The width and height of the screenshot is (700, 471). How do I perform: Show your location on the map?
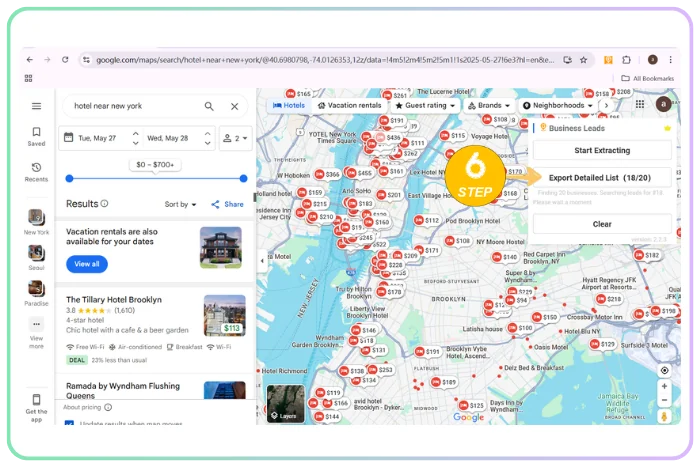click(x=664, y=370)
